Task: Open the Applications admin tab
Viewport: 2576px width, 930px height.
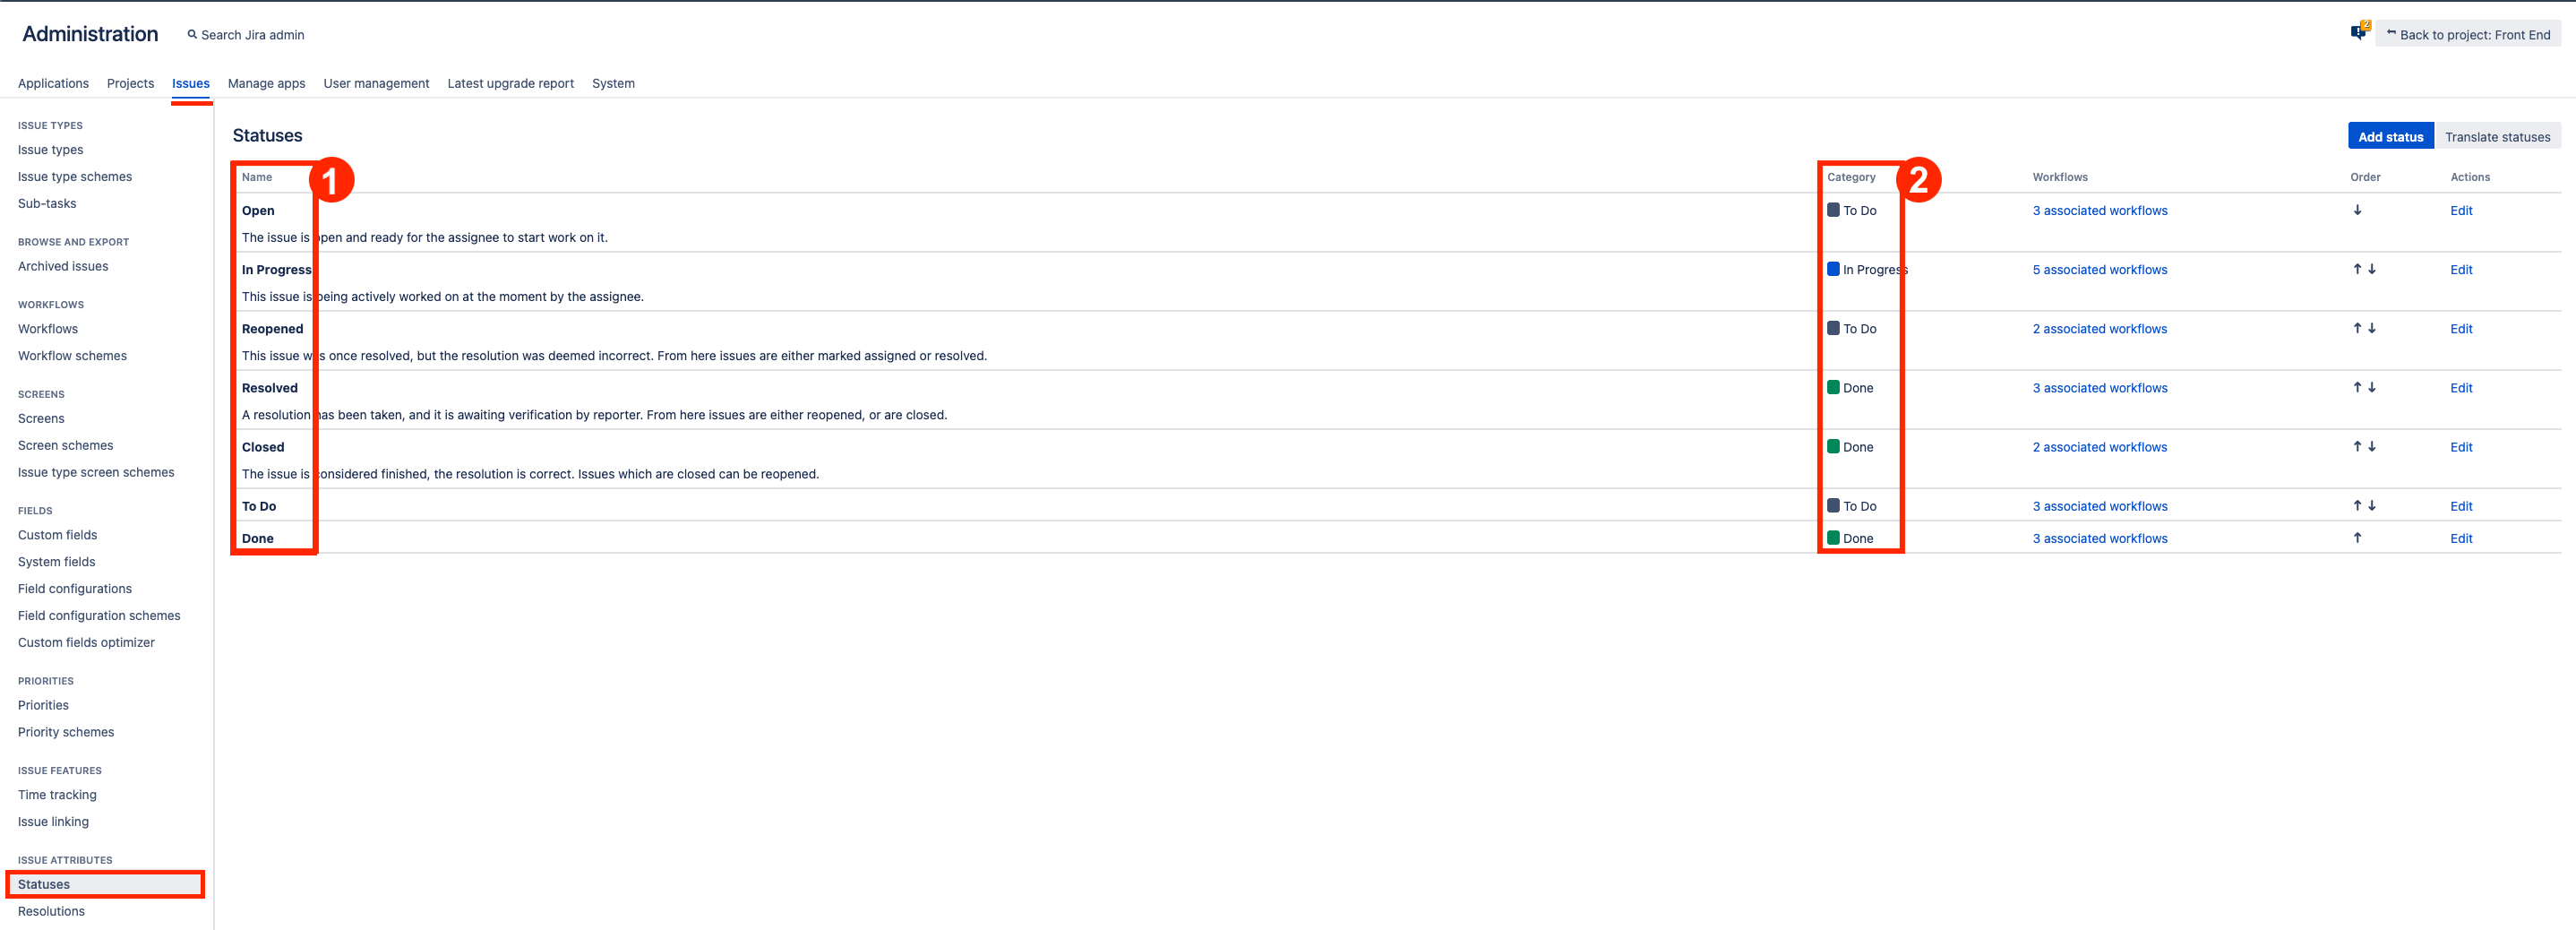Action: pos(53,83)
